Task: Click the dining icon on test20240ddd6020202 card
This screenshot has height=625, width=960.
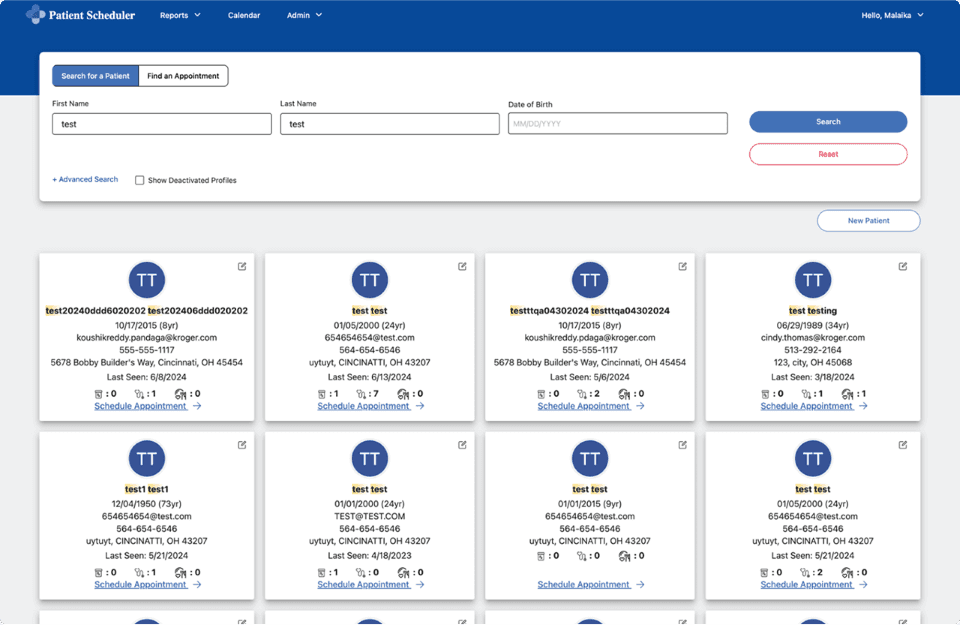Action: (180, 394)
